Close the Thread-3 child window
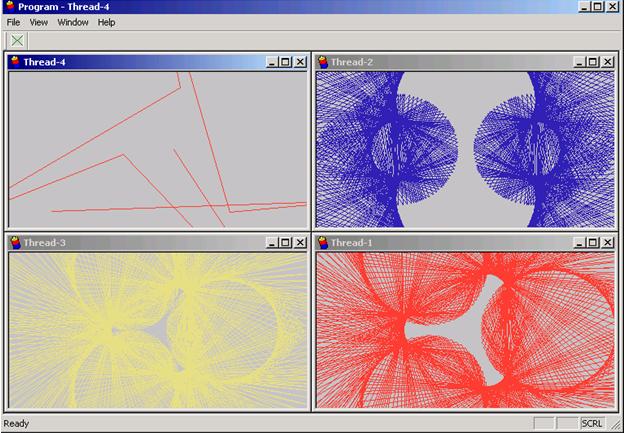This screenshot has width=625, height=433. coord(300,242)
